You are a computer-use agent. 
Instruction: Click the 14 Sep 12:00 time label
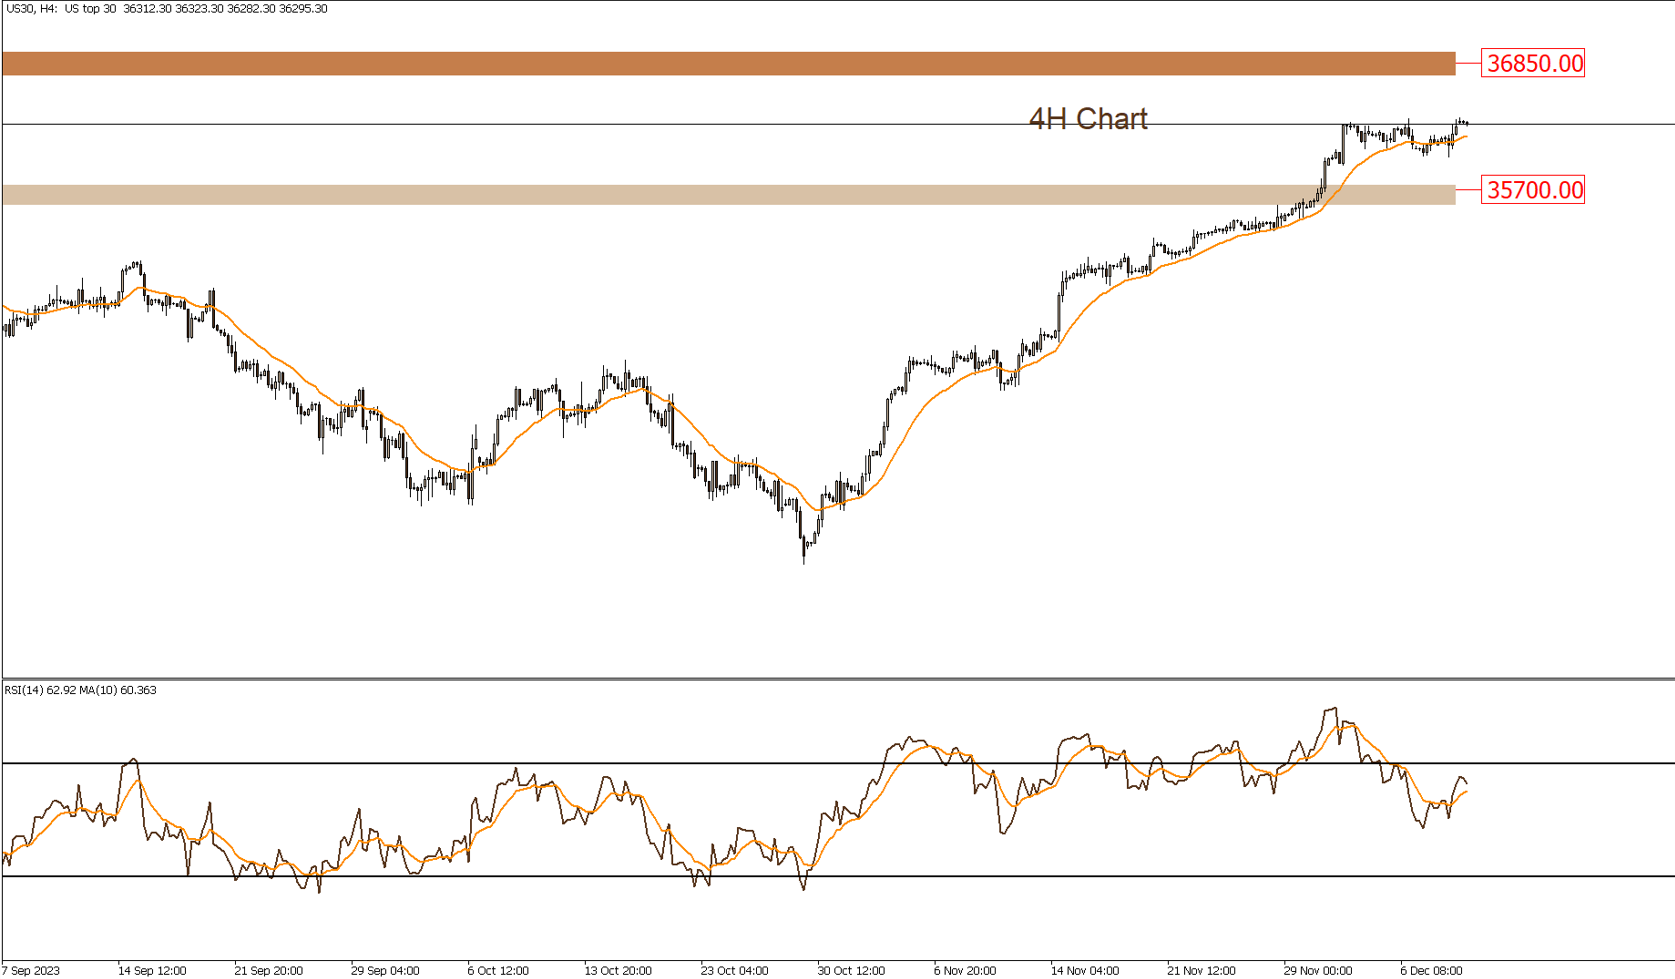pos(152,970)
